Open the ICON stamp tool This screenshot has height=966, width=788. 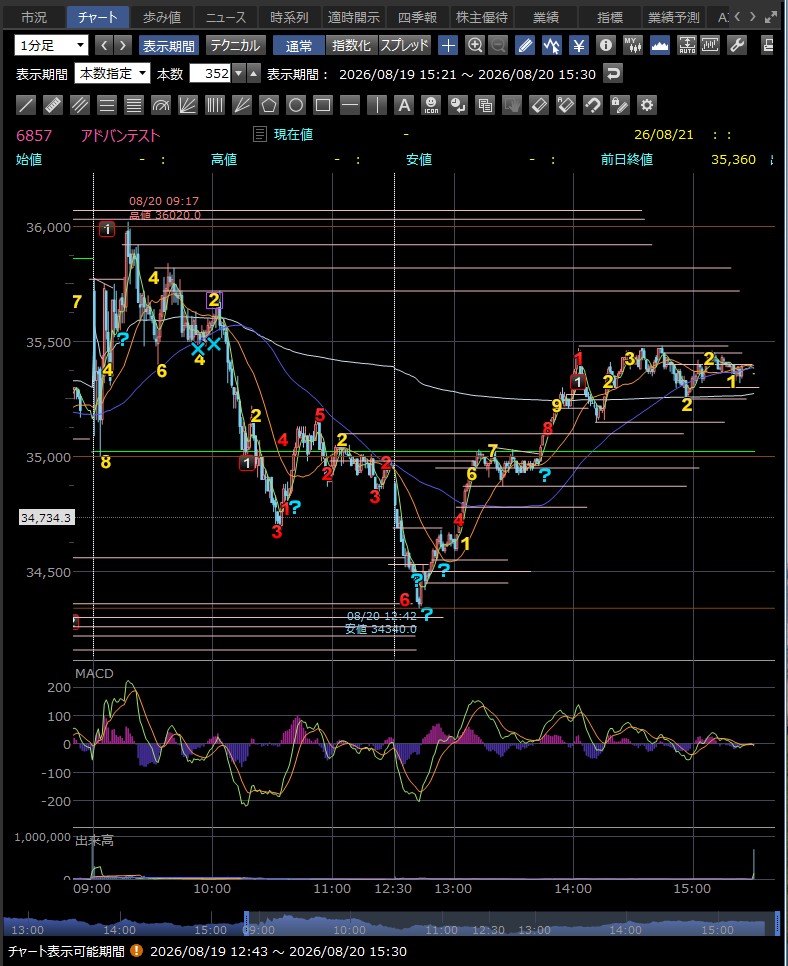tap(431, 105)
